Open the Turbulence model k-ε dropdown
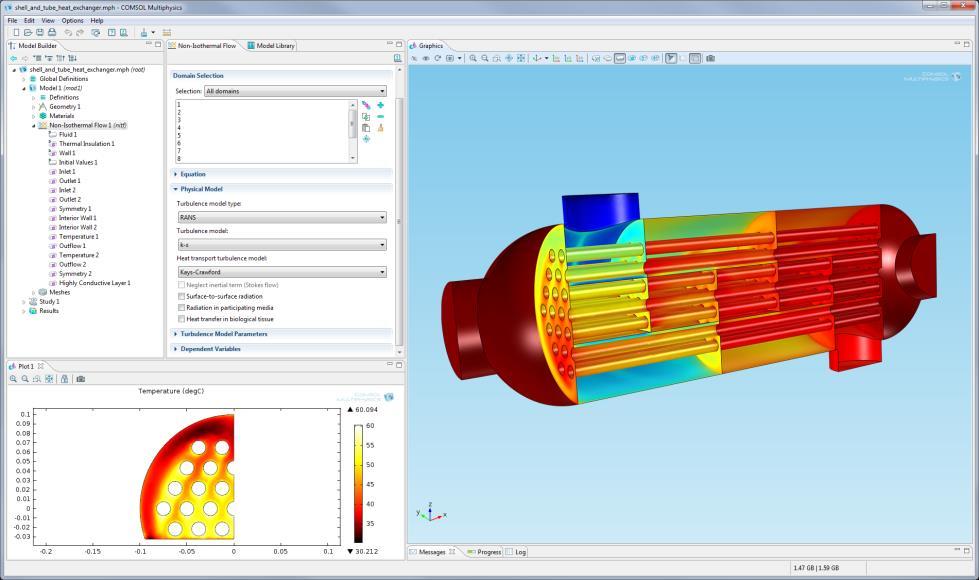 (282, 245)
